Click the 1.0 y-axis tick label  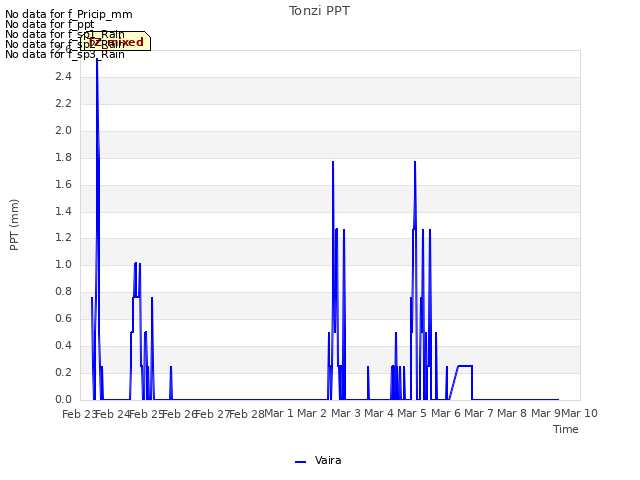63,264
